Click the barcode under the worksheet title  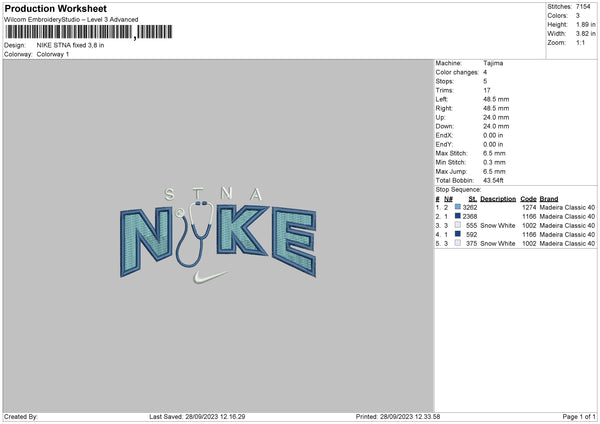(x=89, y=32)
